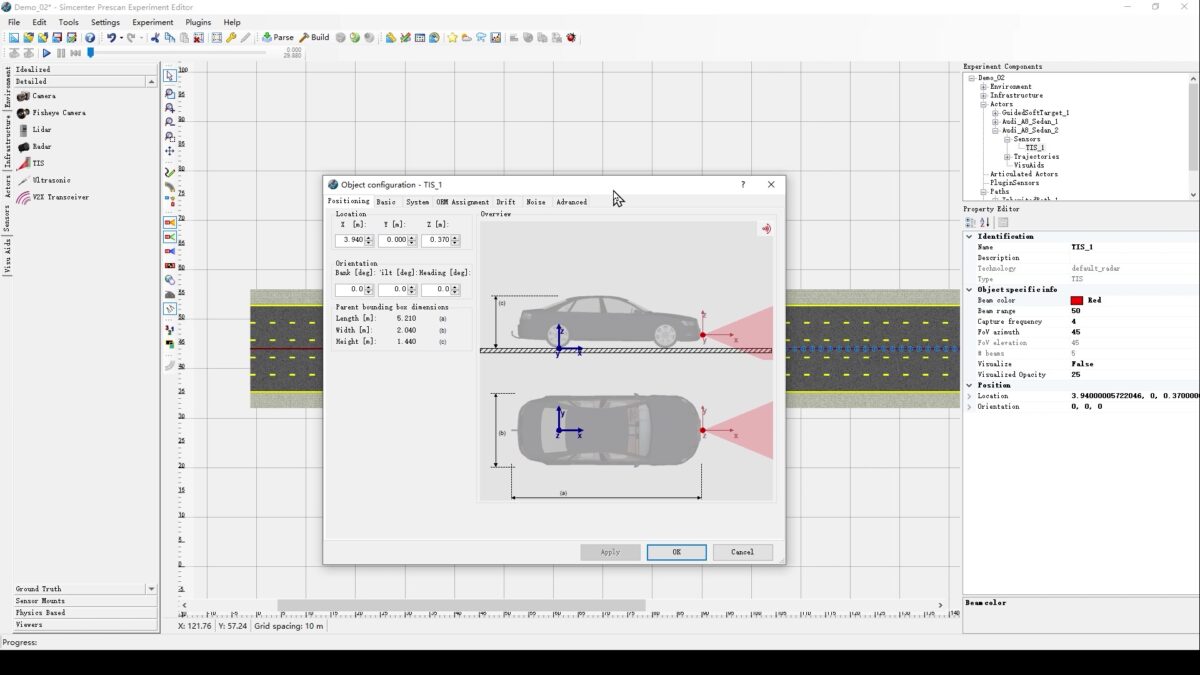This screenshot has height=675, width=1200.
Task: Choose the Lidar sensor item
Action: point(34,130)
